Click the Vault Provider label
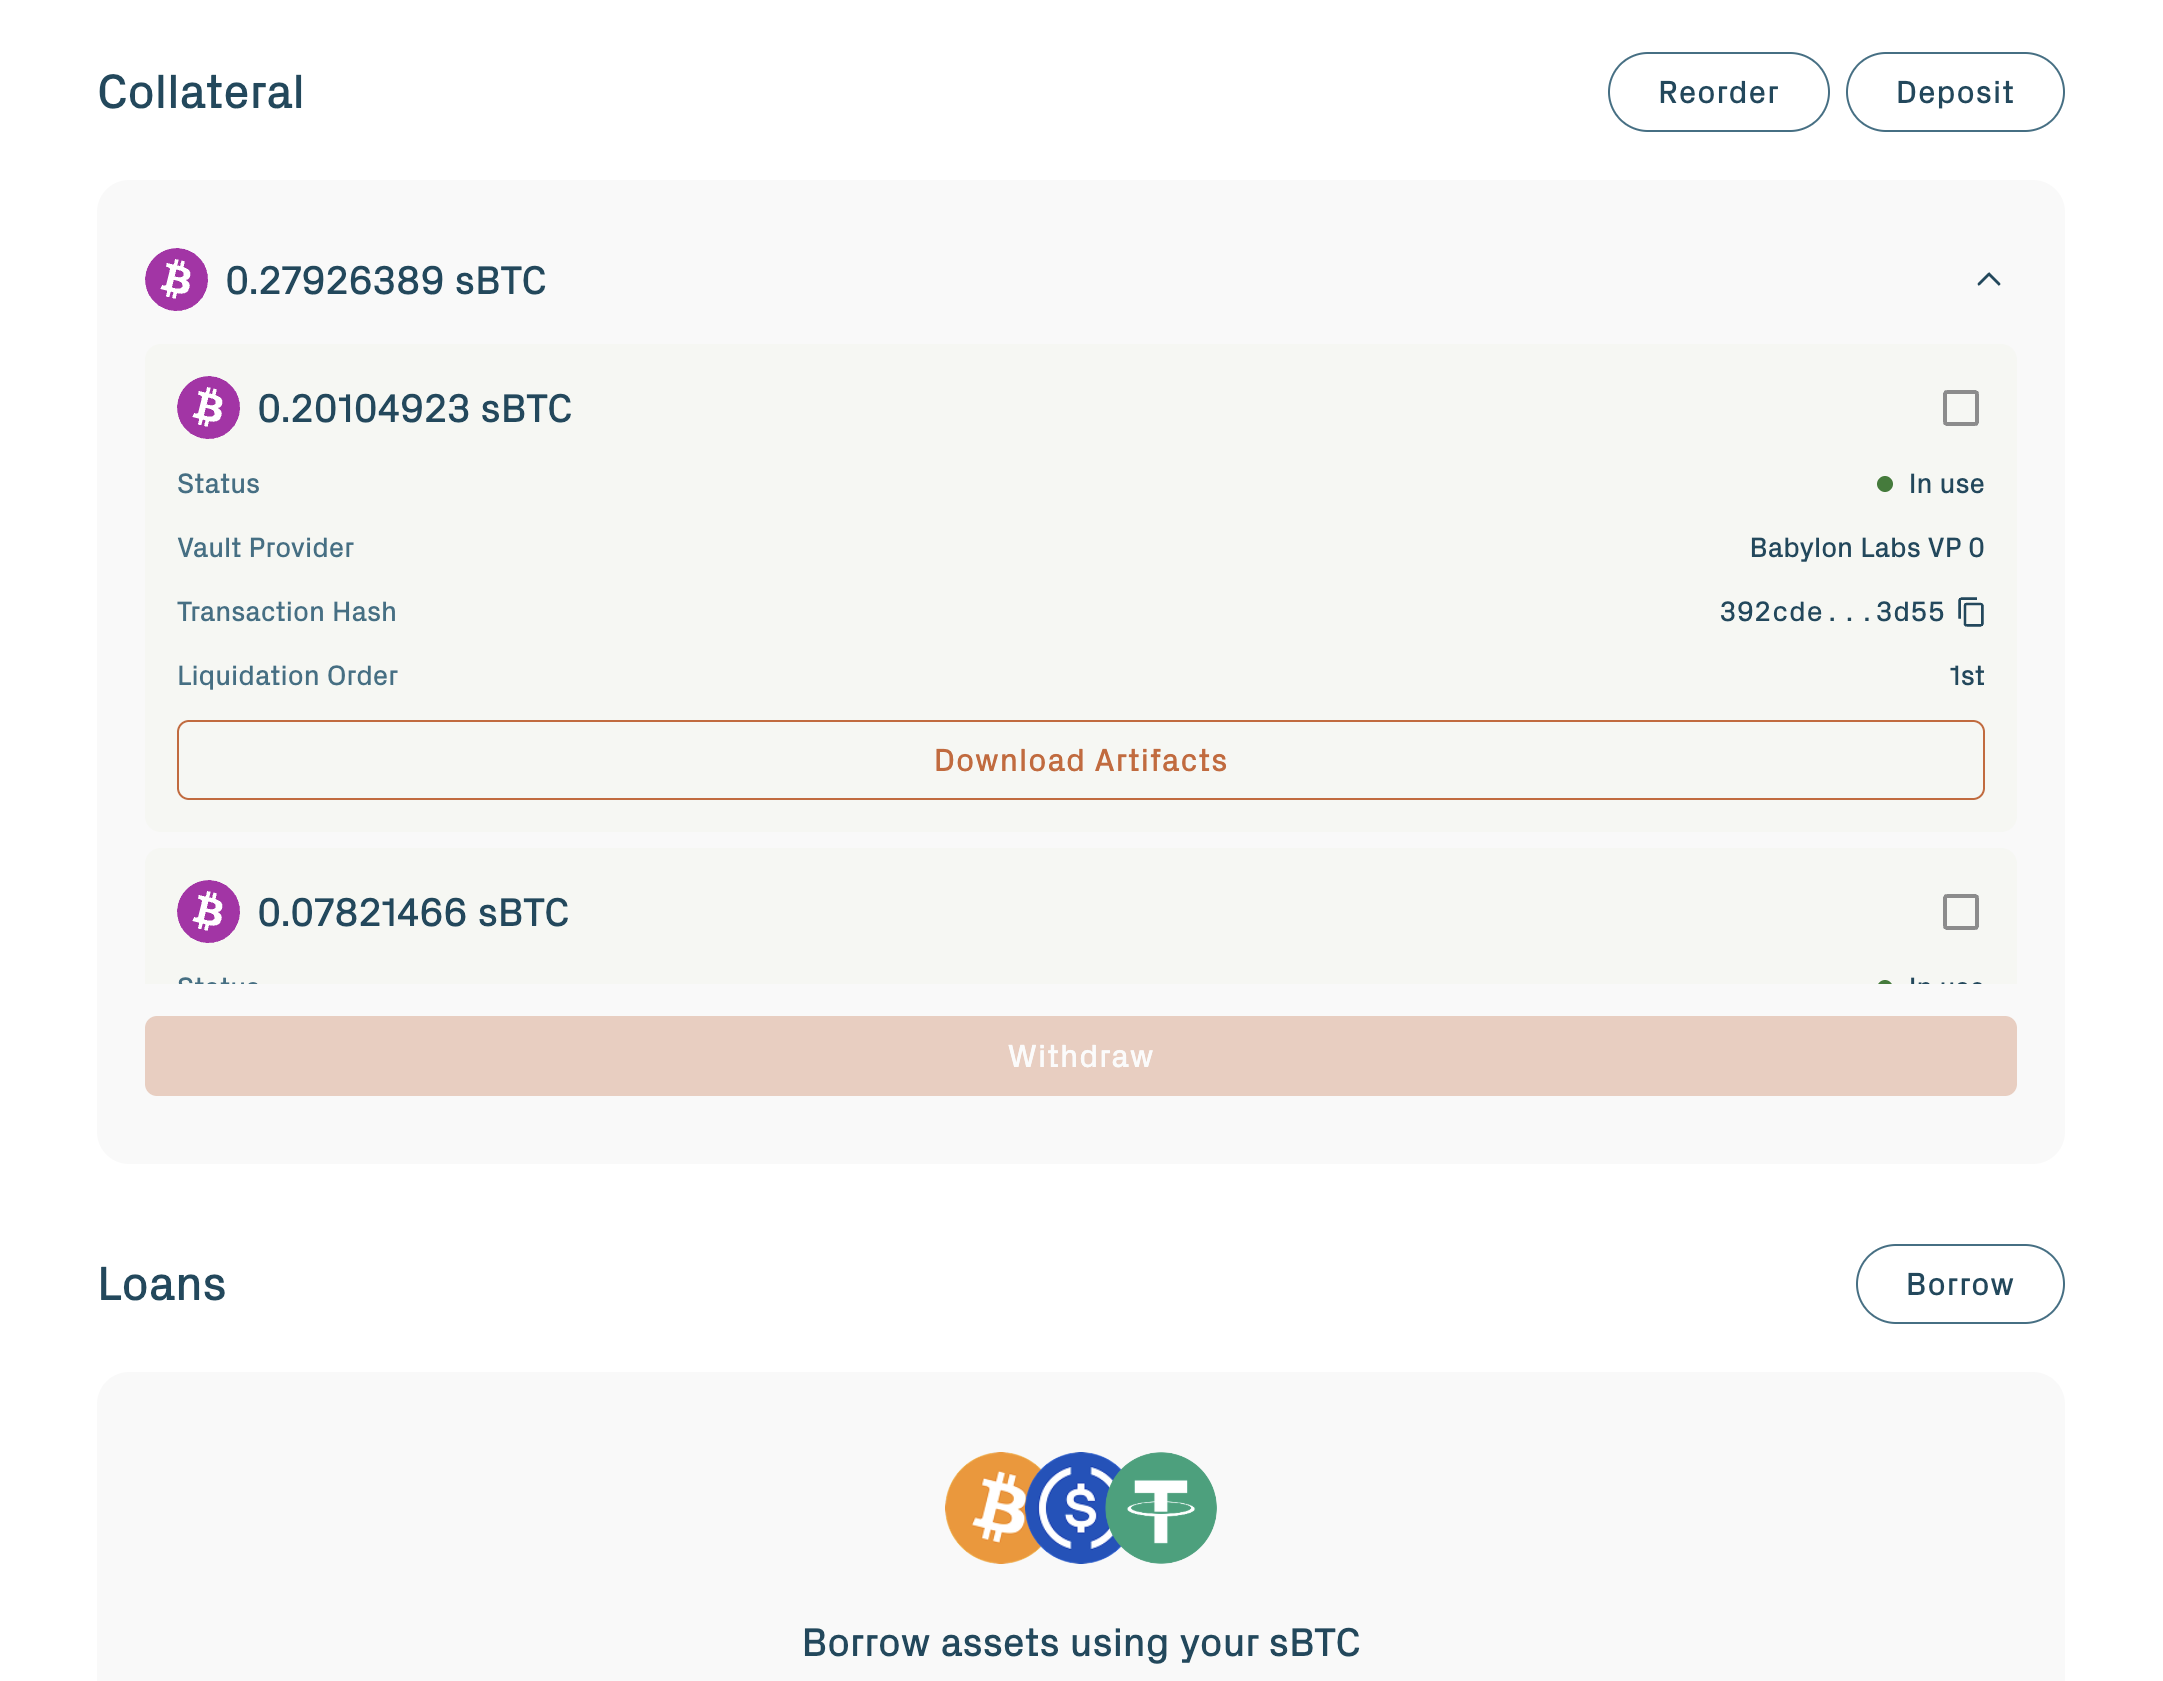The image size is (2163, 1681). (265, 548)
